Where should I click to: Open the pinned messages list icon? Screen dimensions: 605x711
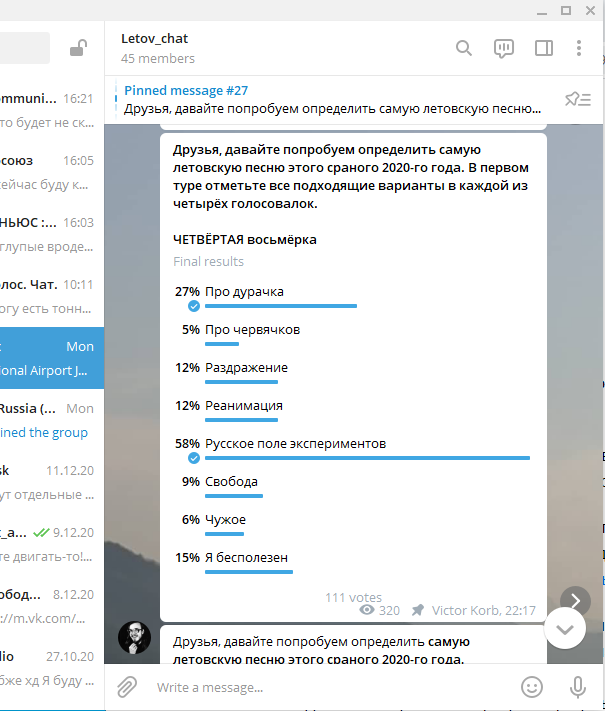tap(578, 99)
